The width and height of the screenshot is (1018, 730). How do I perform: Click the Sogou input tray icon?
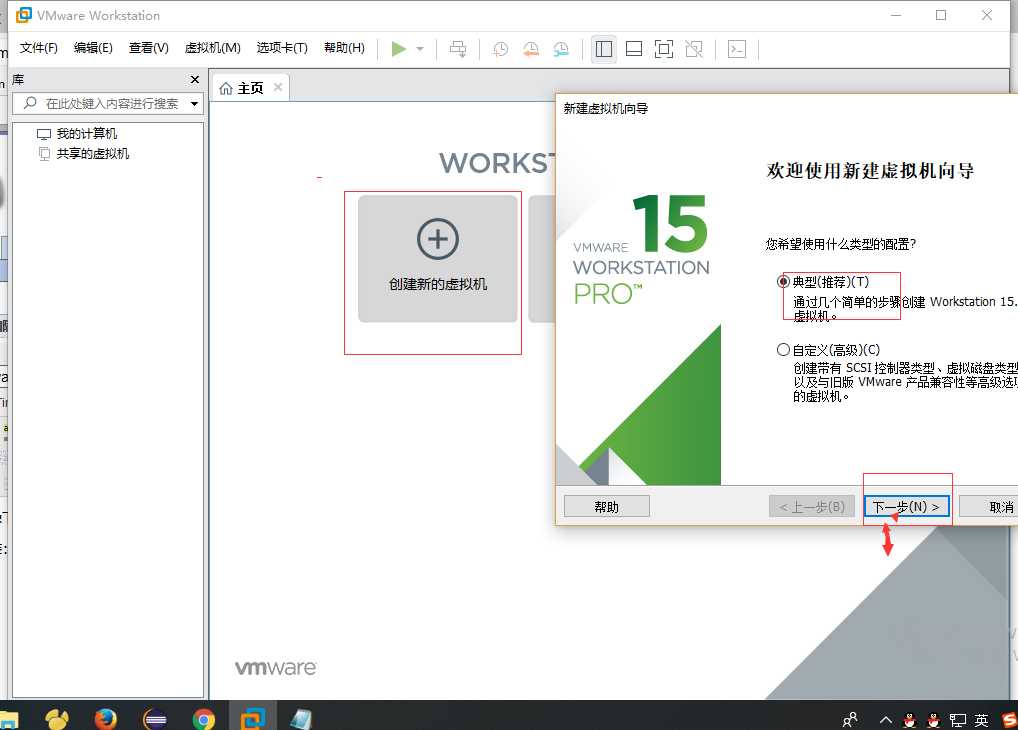pos(1009,719)
